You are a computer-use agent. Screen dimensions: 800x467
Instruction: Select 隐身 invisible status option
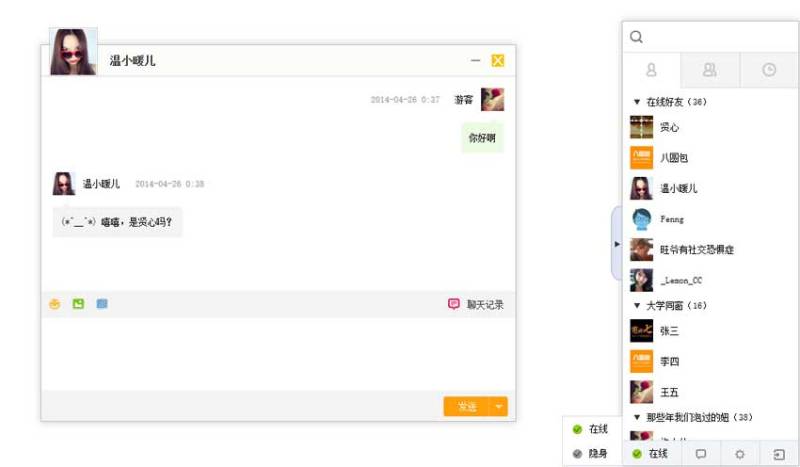(x=591, y=453)
